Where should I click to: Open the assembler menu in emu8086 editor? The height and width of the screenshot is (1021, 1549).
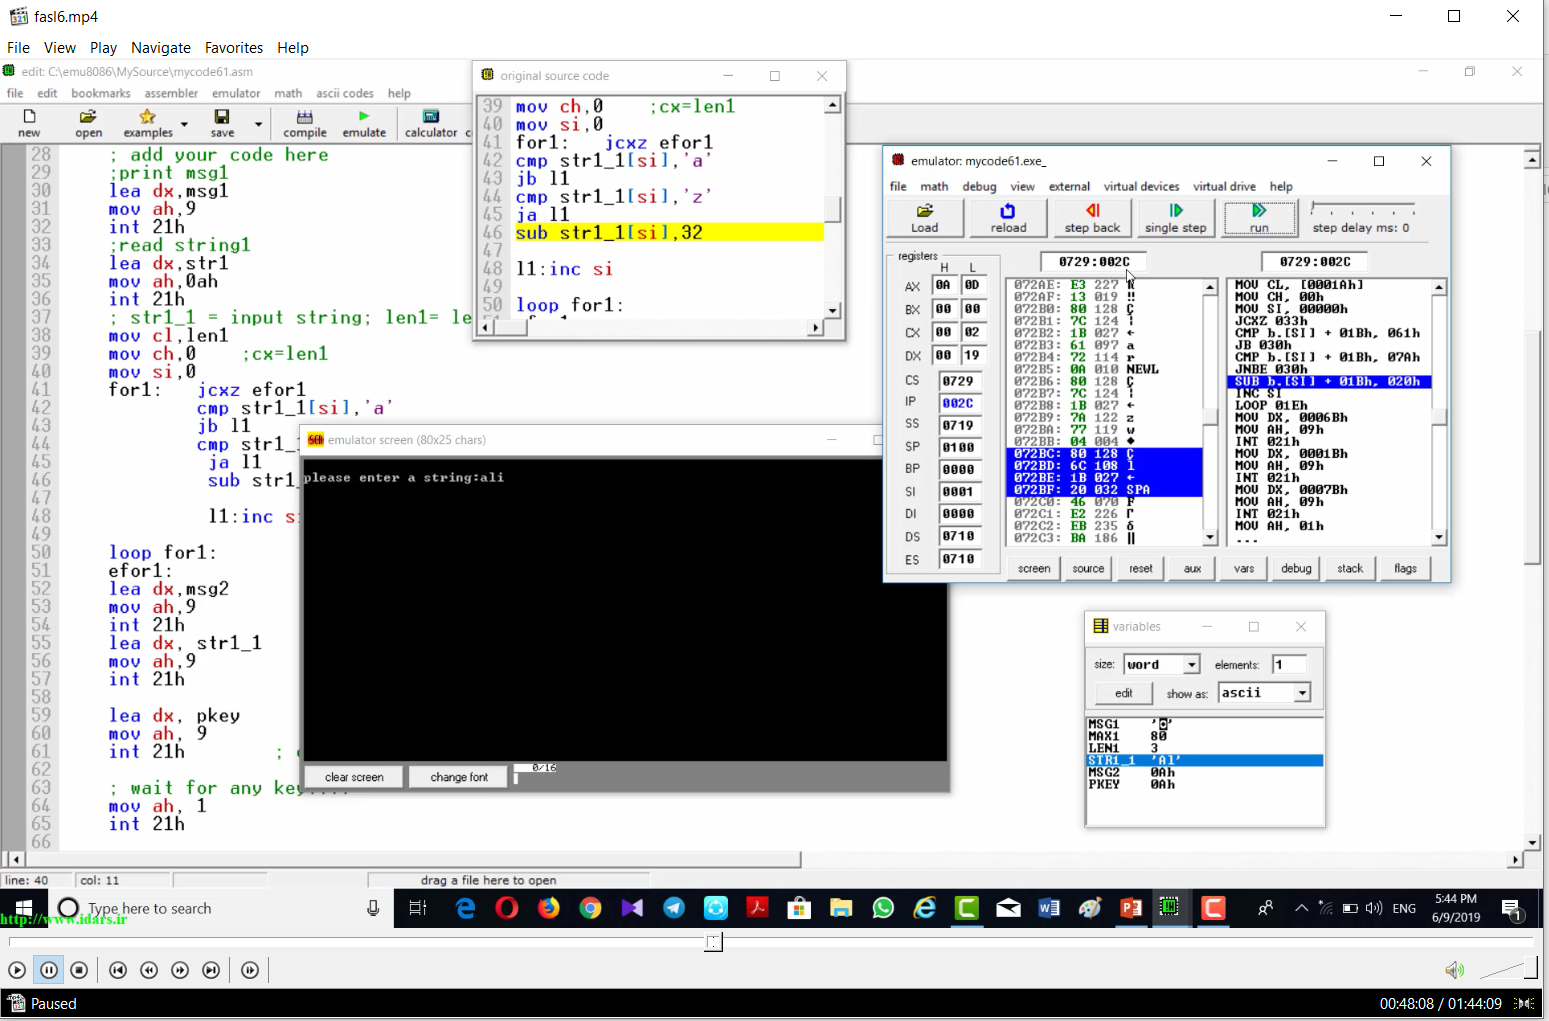pyautogui.click(x=171, y=94)
